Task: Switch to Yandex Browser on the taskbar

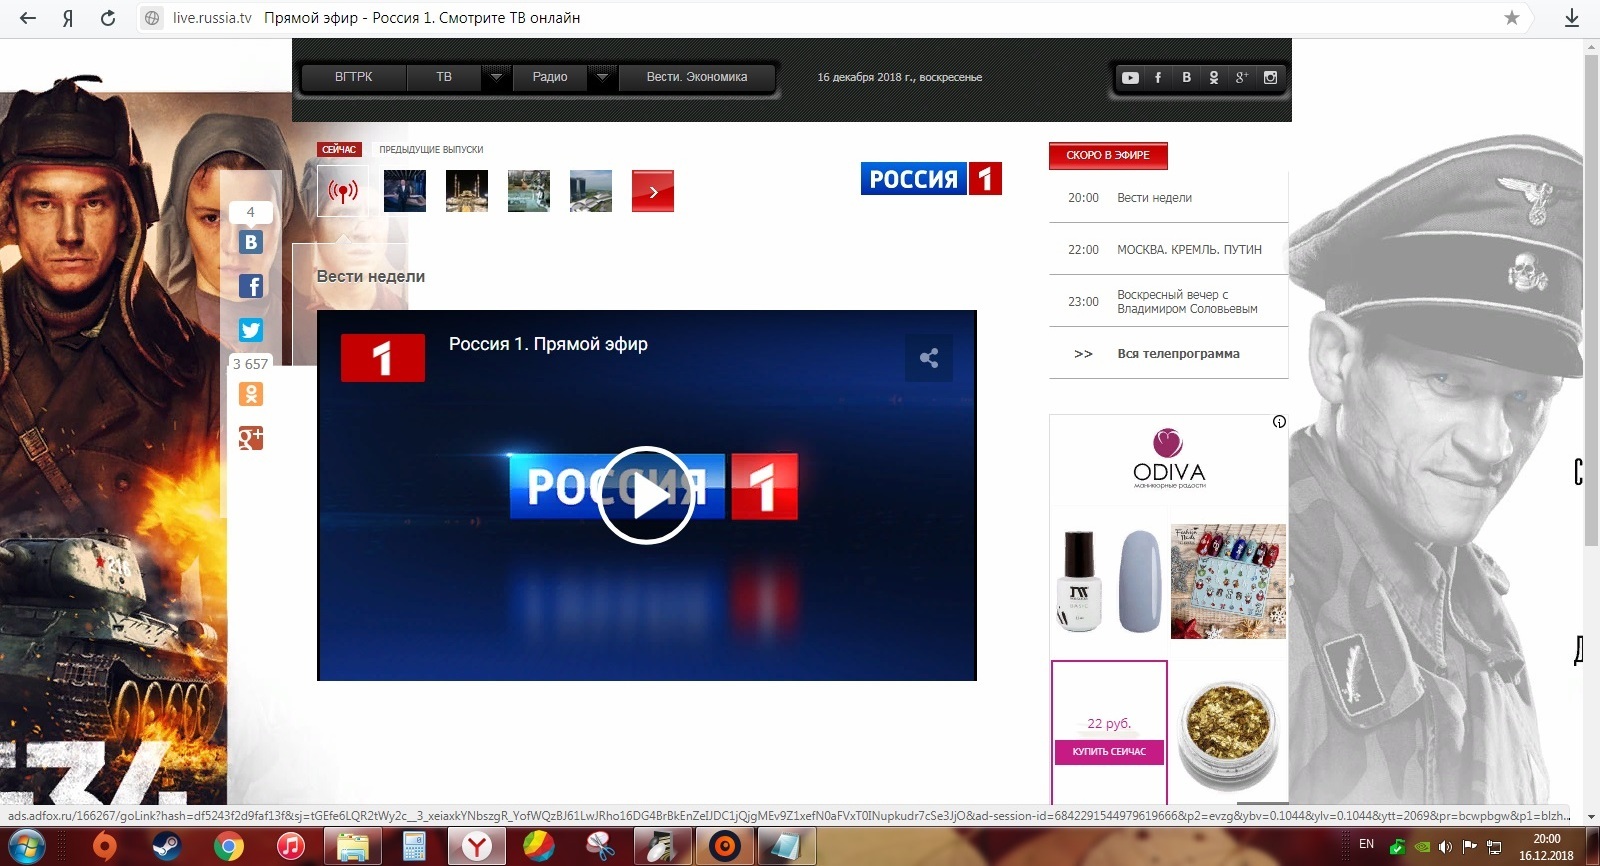Action: click(477, 847)
